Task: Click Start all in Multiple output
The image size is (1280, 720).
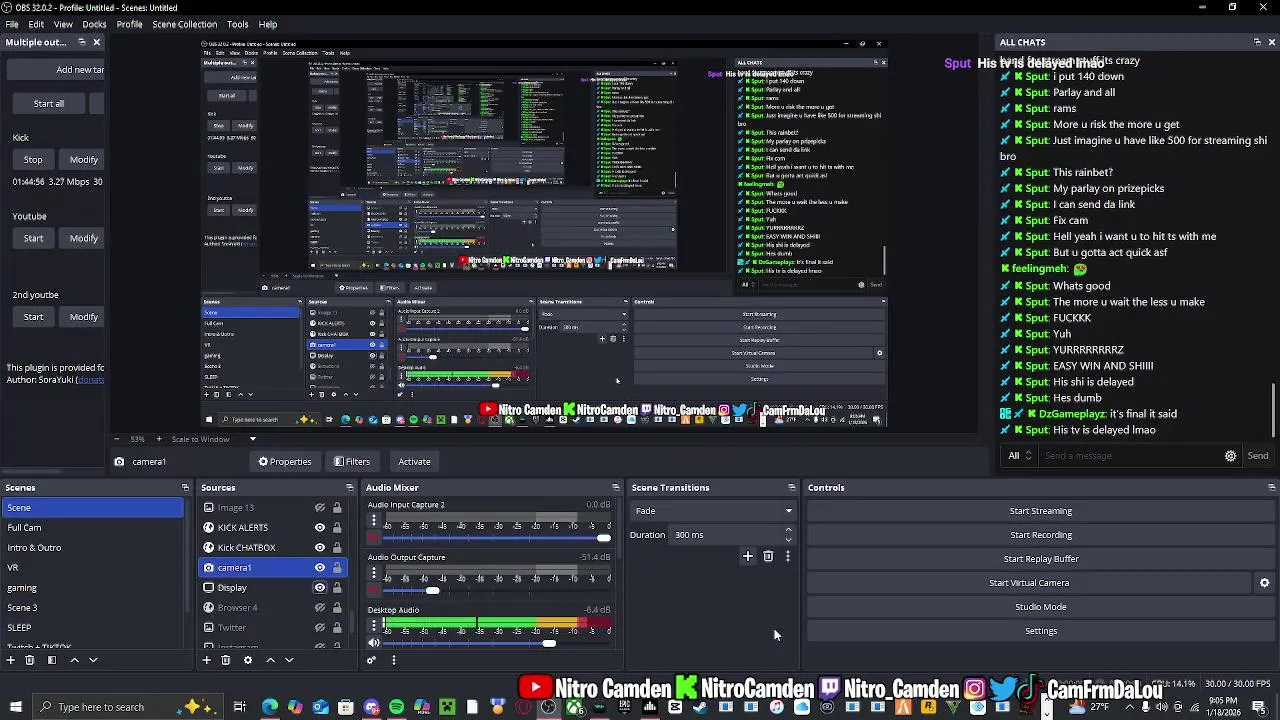Action: pos(48,104)
